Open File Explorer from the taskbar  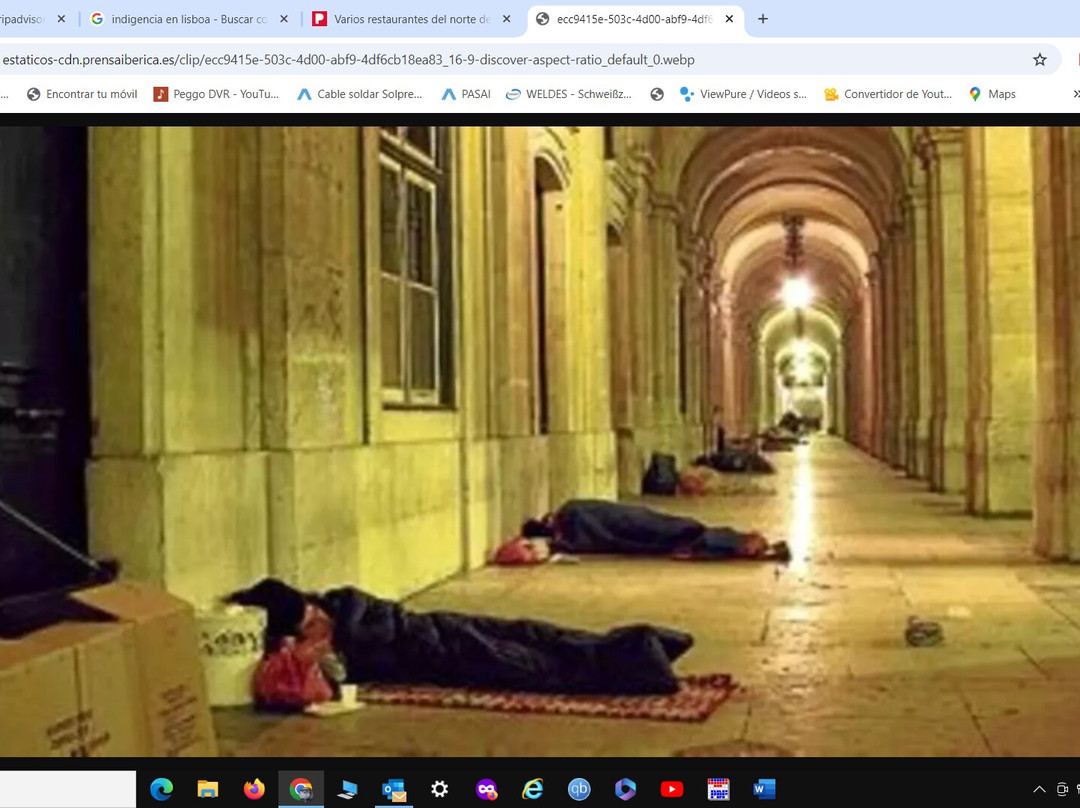click(x=208, y=789)
